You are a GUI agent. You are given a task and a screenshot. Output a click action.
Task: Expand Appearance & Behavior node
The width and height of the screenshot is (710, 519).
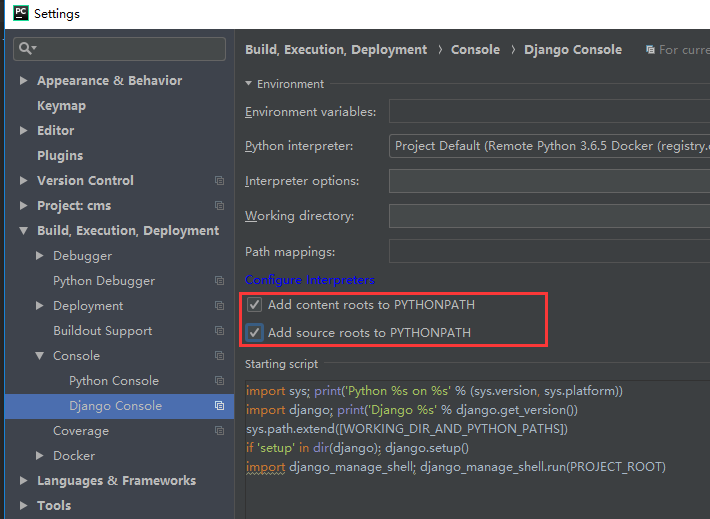coord(23,81)
